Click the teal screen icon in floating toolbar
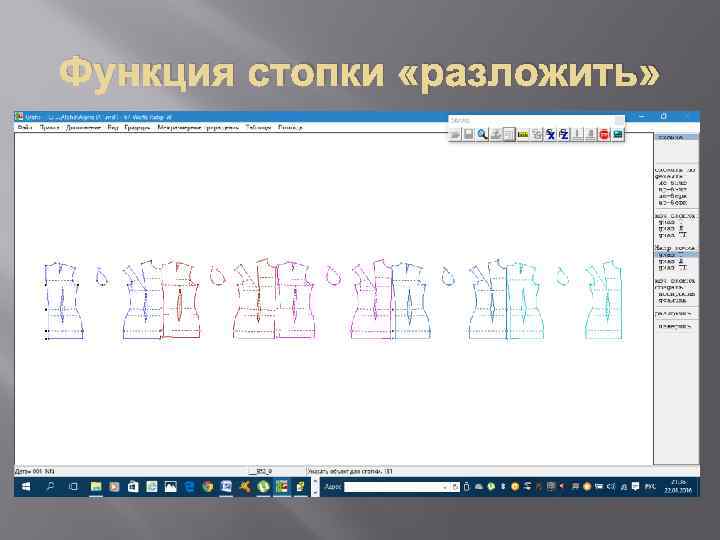 (618, 134)
